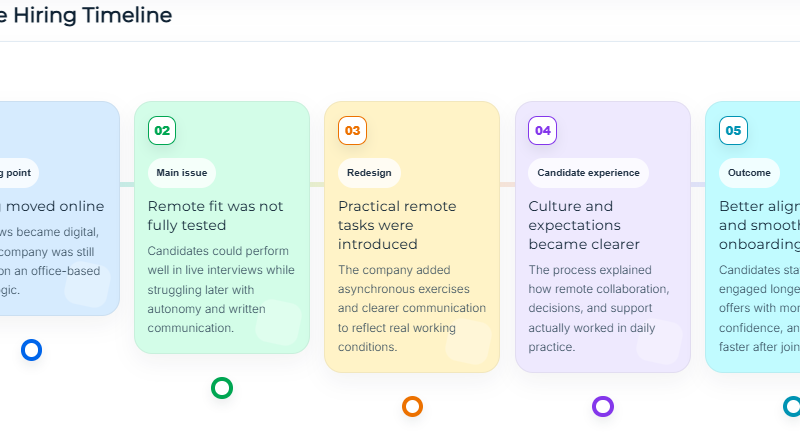Click the teal 05 step number badge
The width and height of the screenshot is (800, 434).
pyautogui.click(x=733, y=130)
